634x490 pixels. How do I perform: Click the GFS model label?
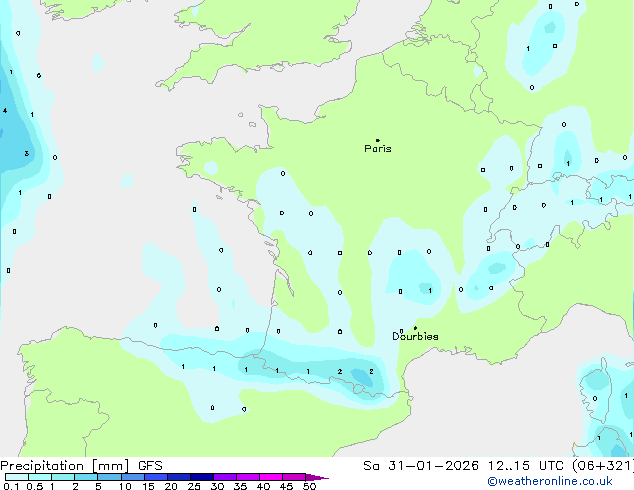(150, 466)
